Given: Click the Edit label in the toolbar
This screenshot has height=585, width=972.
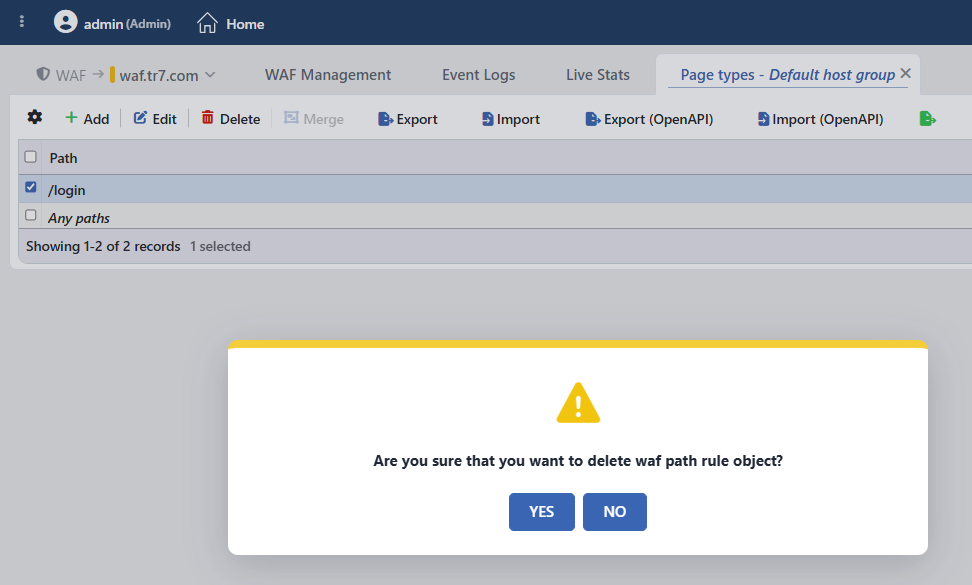Looking at the screenshot, I should click(x=164, y=119).
